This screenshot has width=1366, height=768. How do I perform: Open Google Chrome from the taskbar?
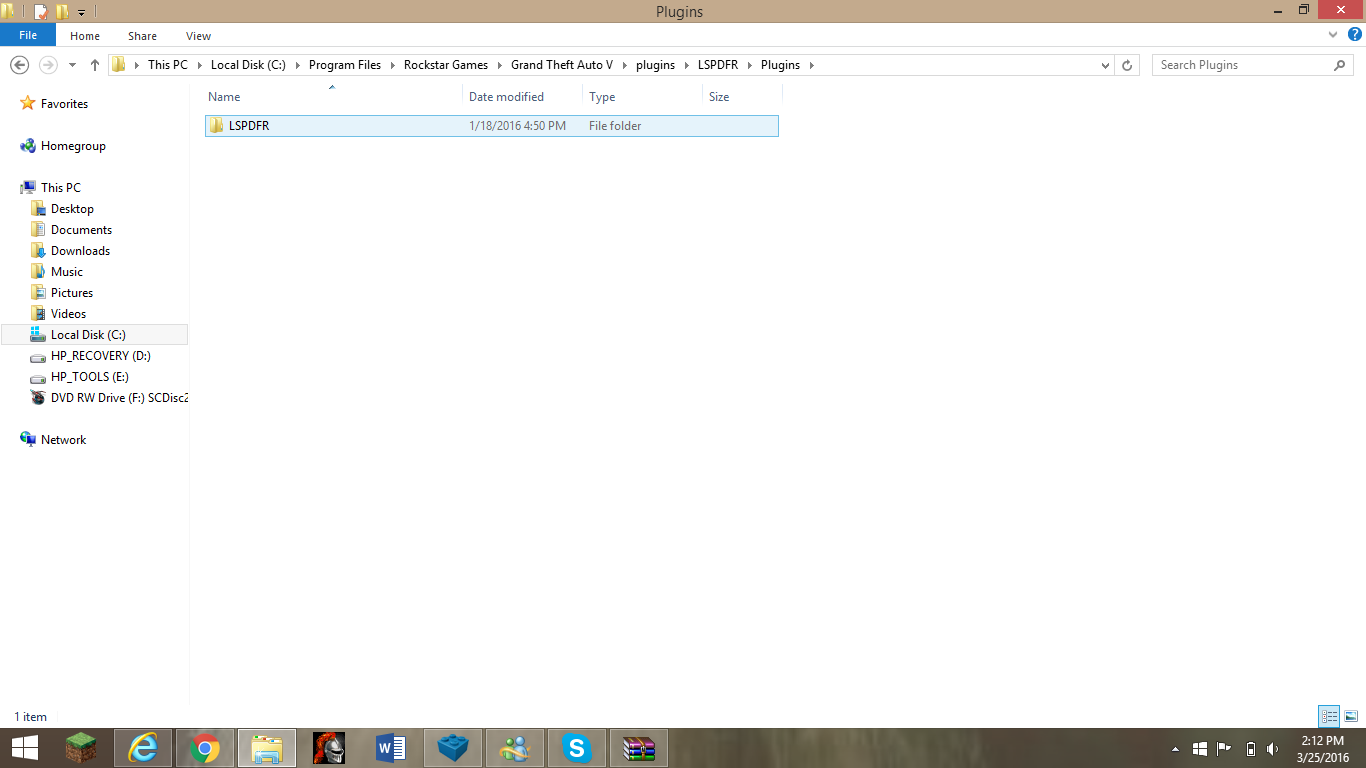click(x=205, y=748)
